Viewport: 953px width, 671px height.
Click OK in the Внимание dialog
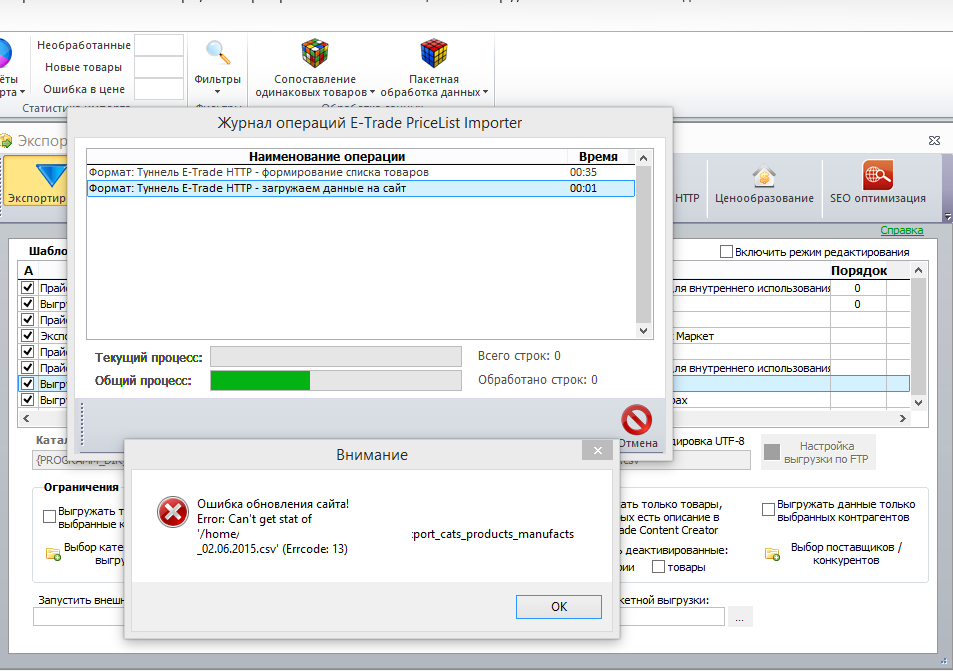tap(559, 607)
